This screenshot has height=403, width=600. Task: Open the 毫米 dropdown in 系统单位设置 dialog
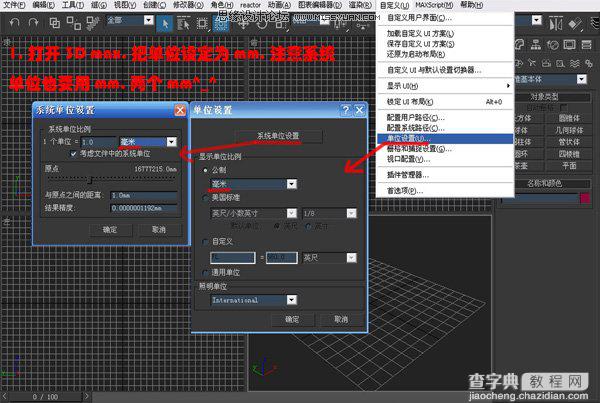tap(171, 142)
